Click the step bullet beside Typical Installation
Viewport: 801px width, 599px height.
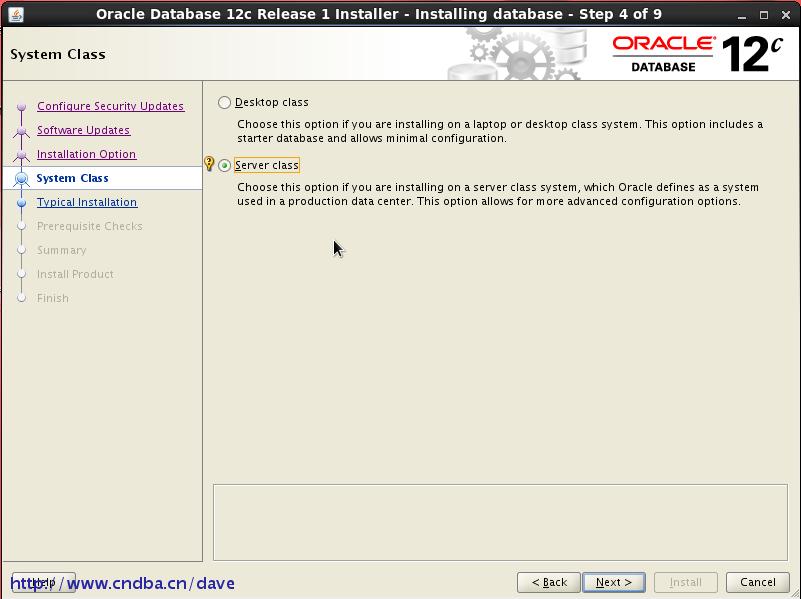(x=21, y=203)
